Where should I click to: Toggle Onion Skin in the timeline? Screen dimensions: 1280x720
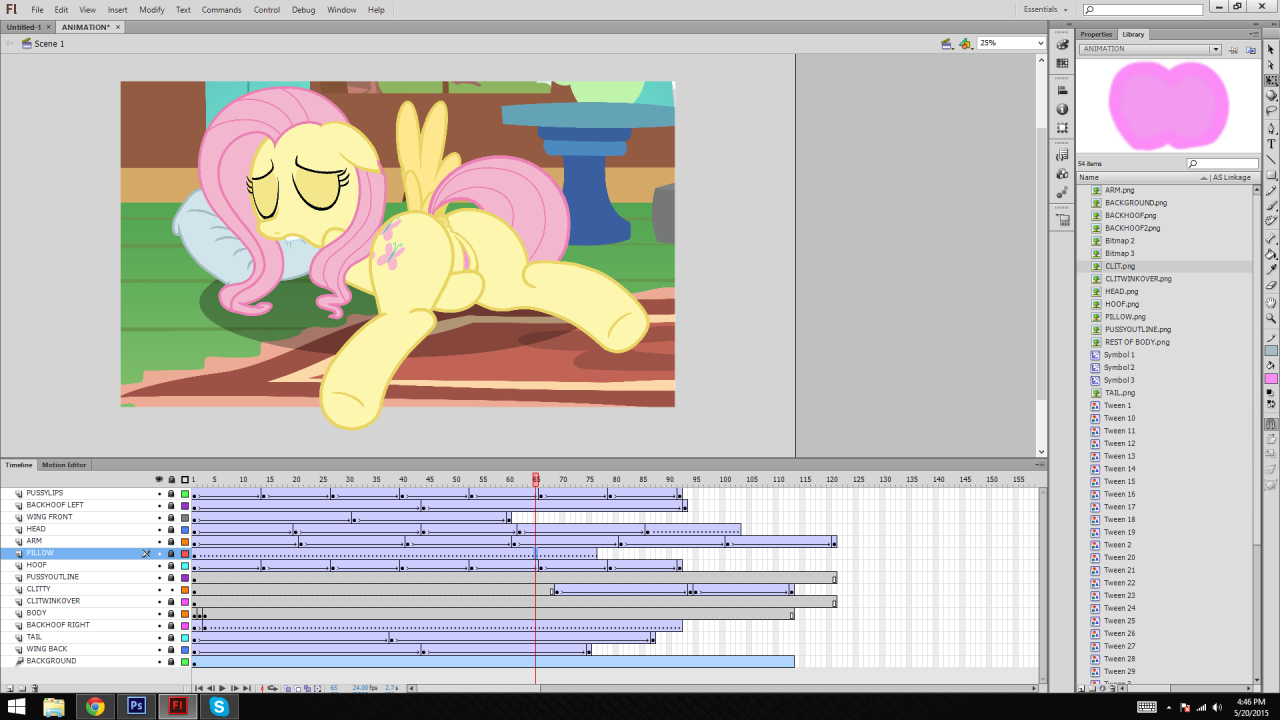pos(287,688)
